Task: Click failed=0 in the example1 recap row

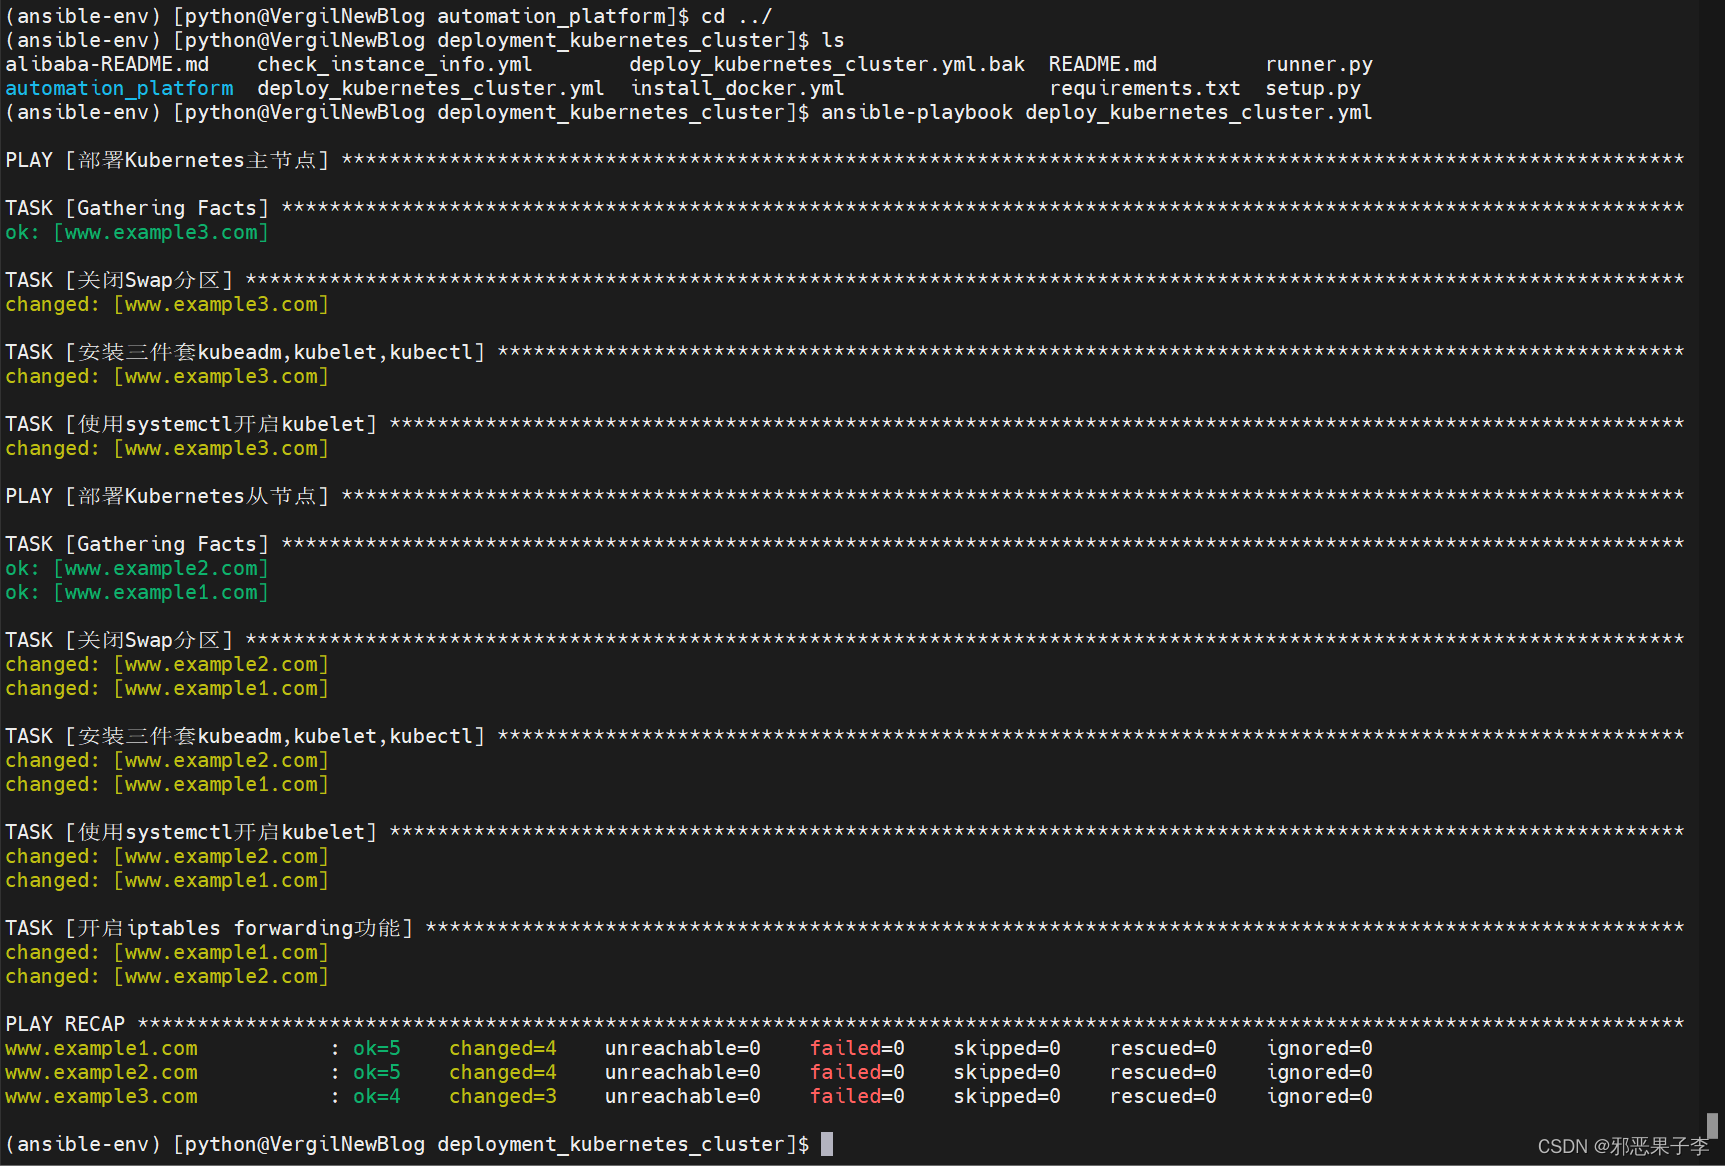Action: (x=857, y=1048)
